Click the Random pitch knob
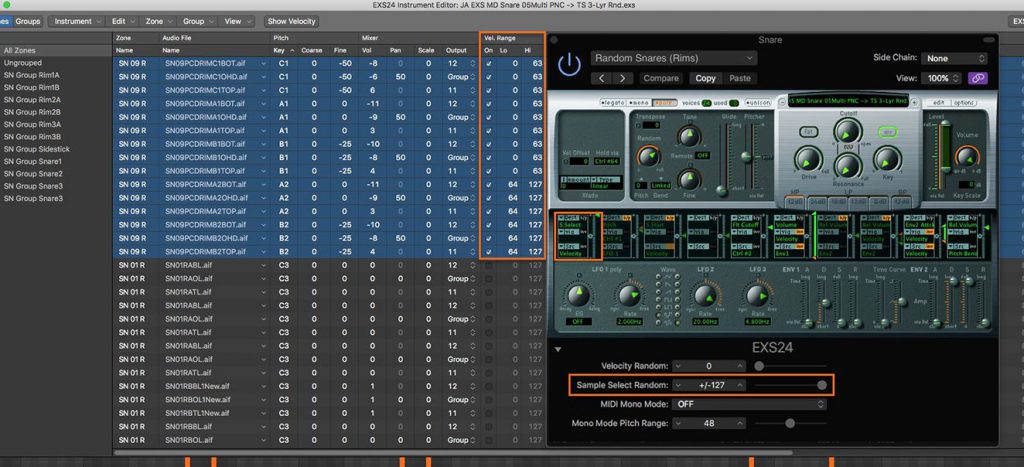The image size is (1024, 467). point(647,156)
